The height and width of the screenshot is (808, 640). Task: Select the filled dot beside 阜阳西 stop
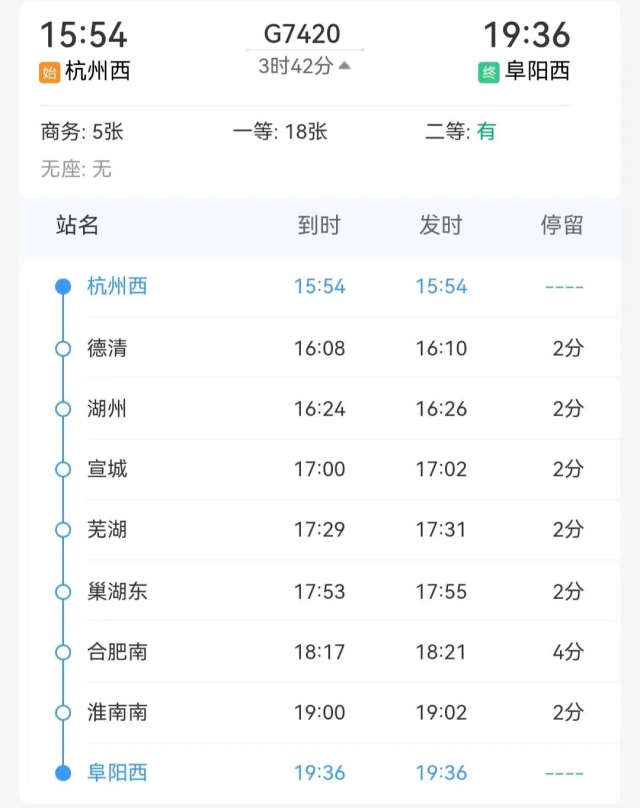pos(63,773)
